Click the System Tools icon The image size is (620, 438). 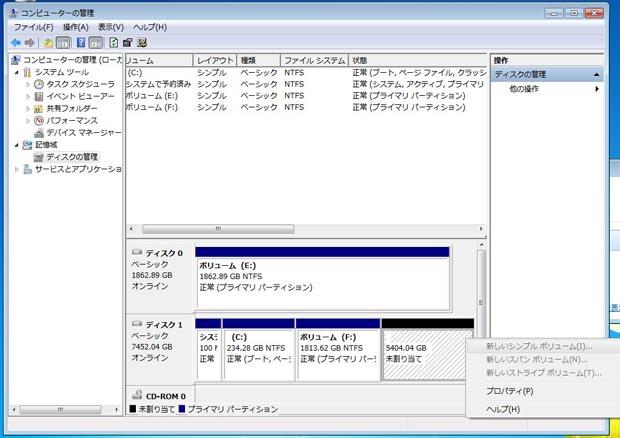click(x=27, y=72)
